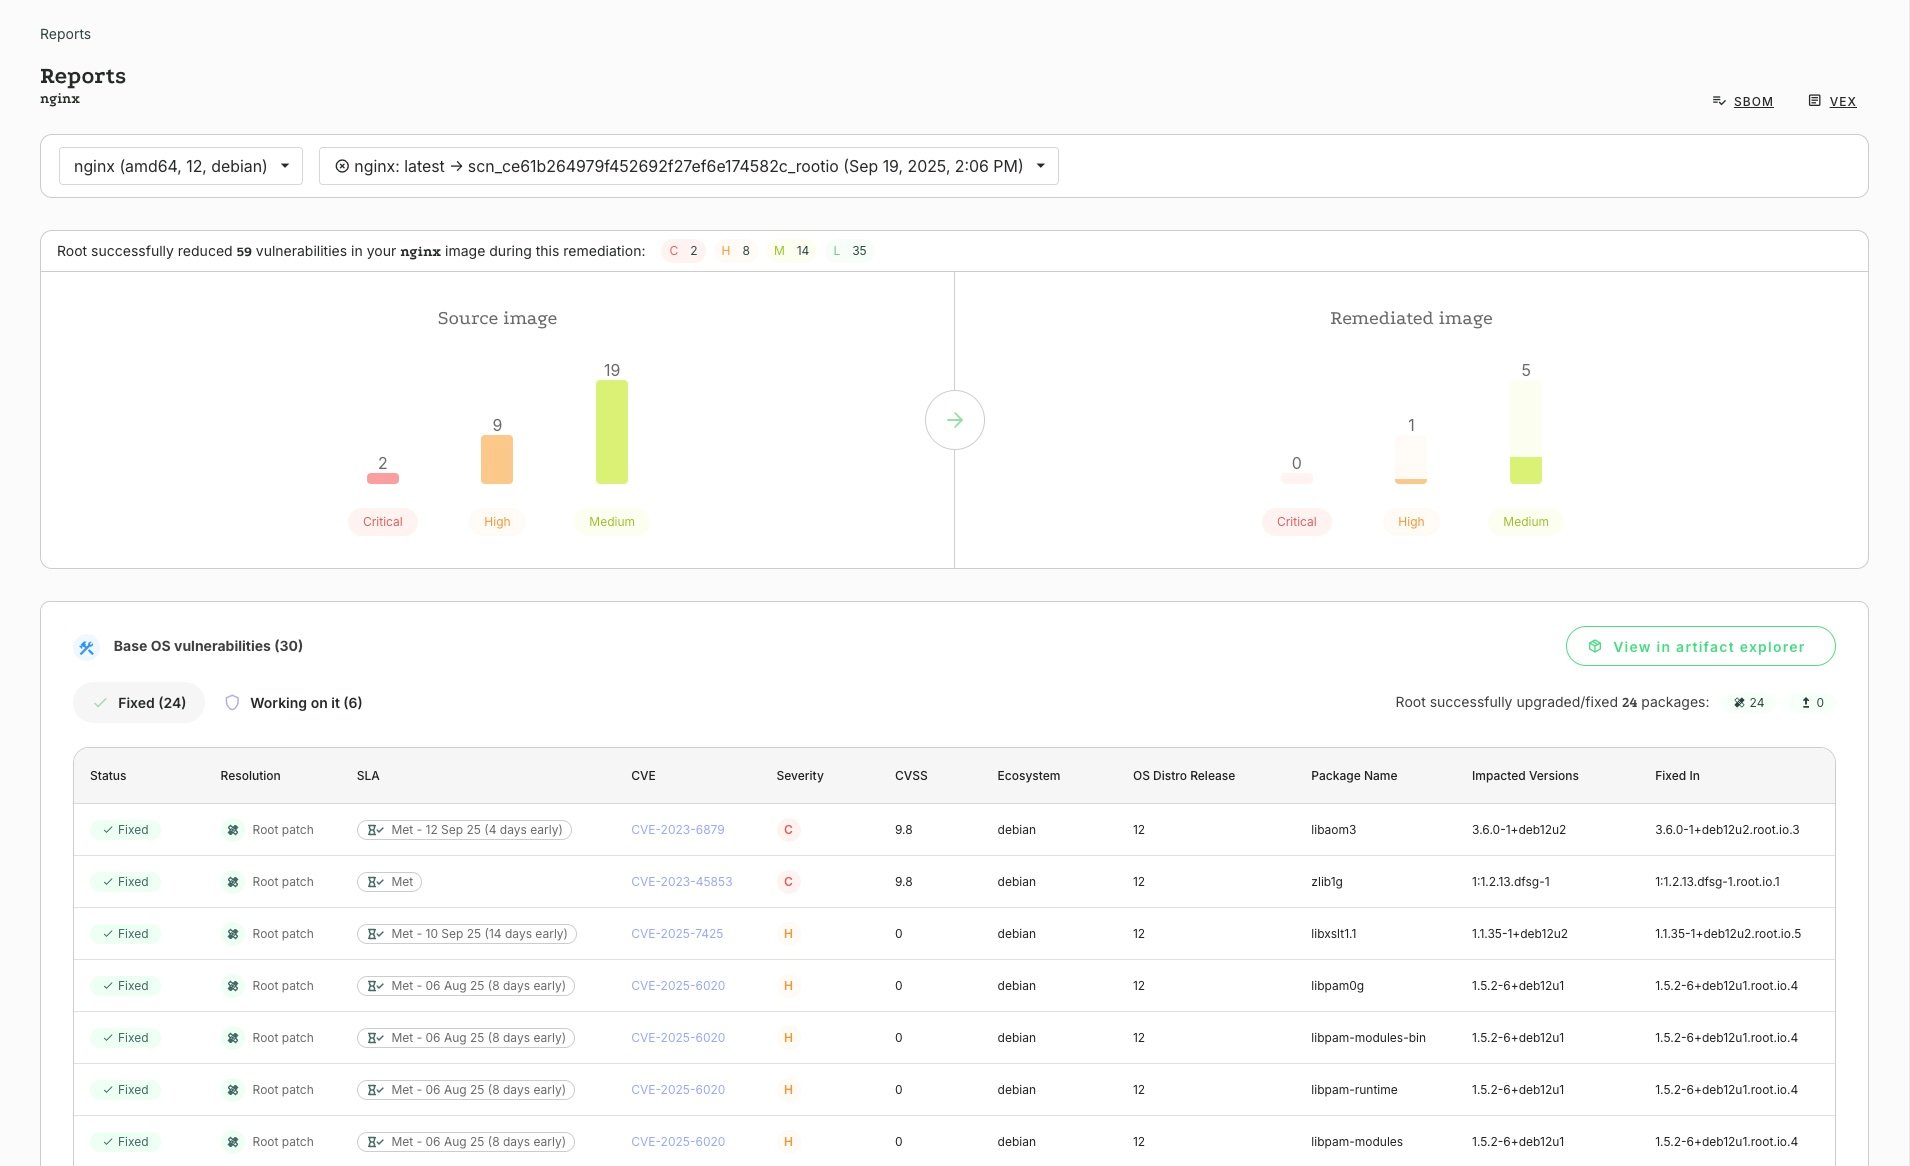Click the green arrow circle between images
Screen dimensions: 1910x1166
tap(954, 420)
